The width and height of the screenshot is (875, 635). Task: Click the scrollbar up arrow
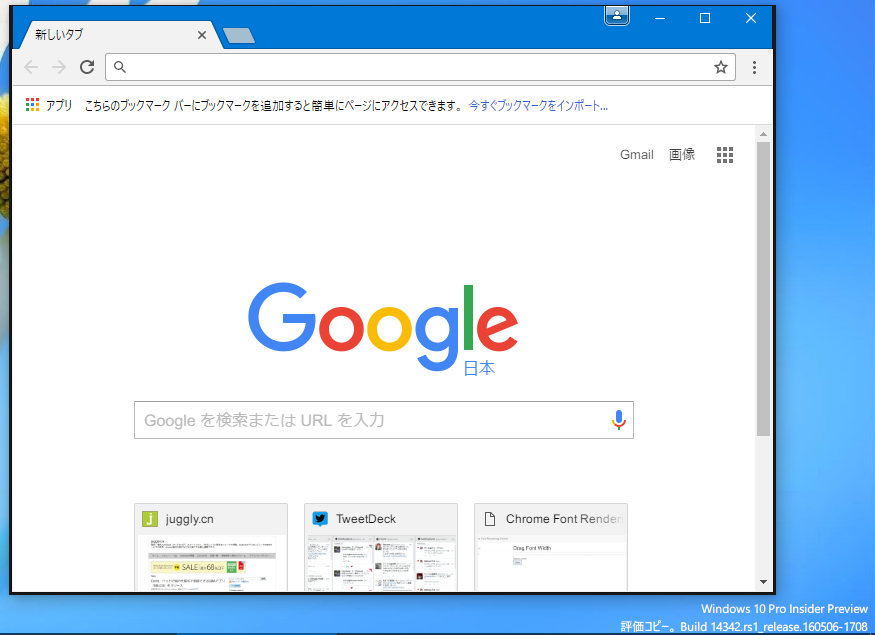point(763,134)
